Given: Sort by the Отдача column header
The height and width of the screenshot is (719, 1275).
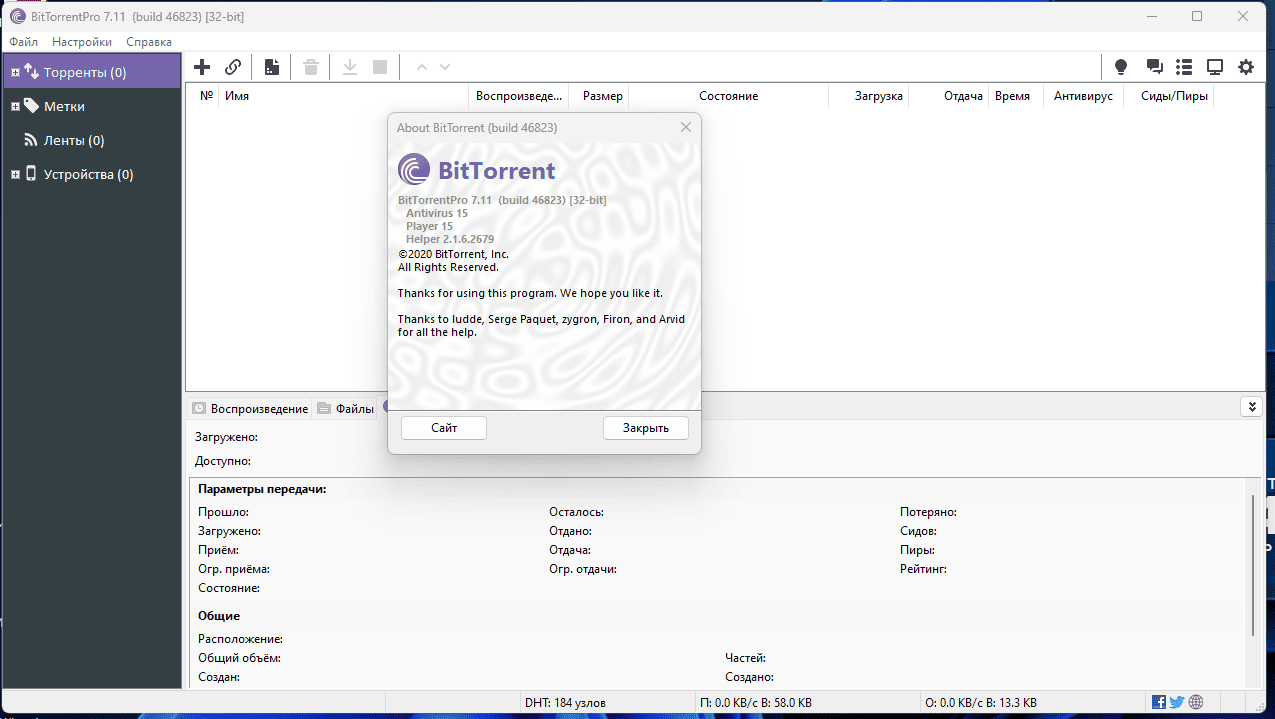Looking at the screenshot, I should coord(949,96).
